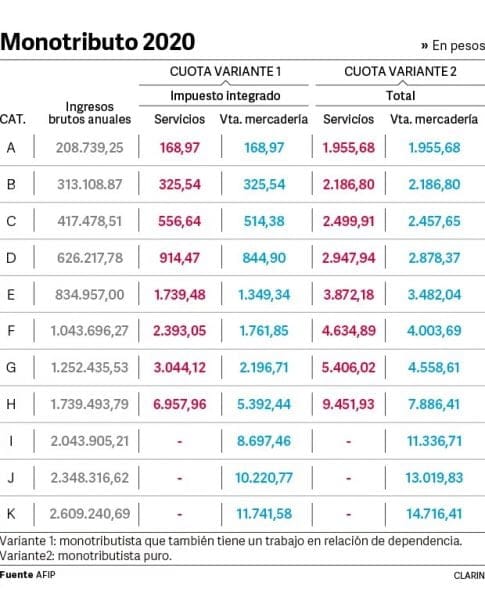Select the Impuesto integrado subheader
Viewport: 485px width, 600px height.
click(225, 96)
